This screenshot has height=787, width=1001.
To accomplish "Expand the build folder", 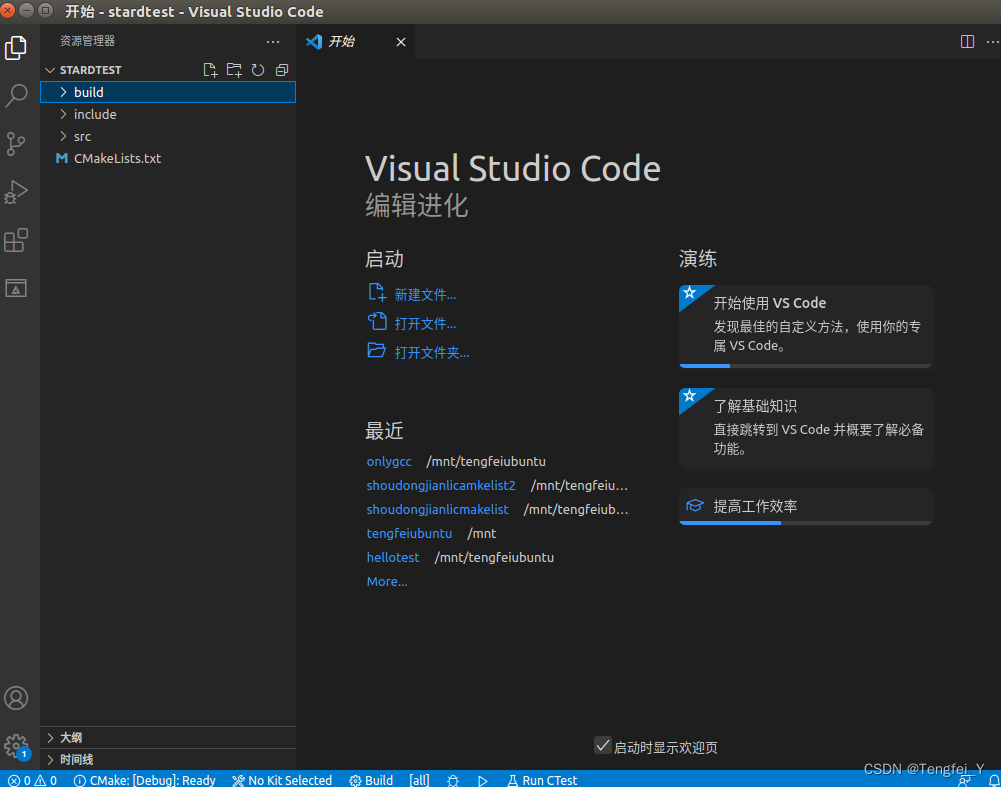I will (168, 92).
